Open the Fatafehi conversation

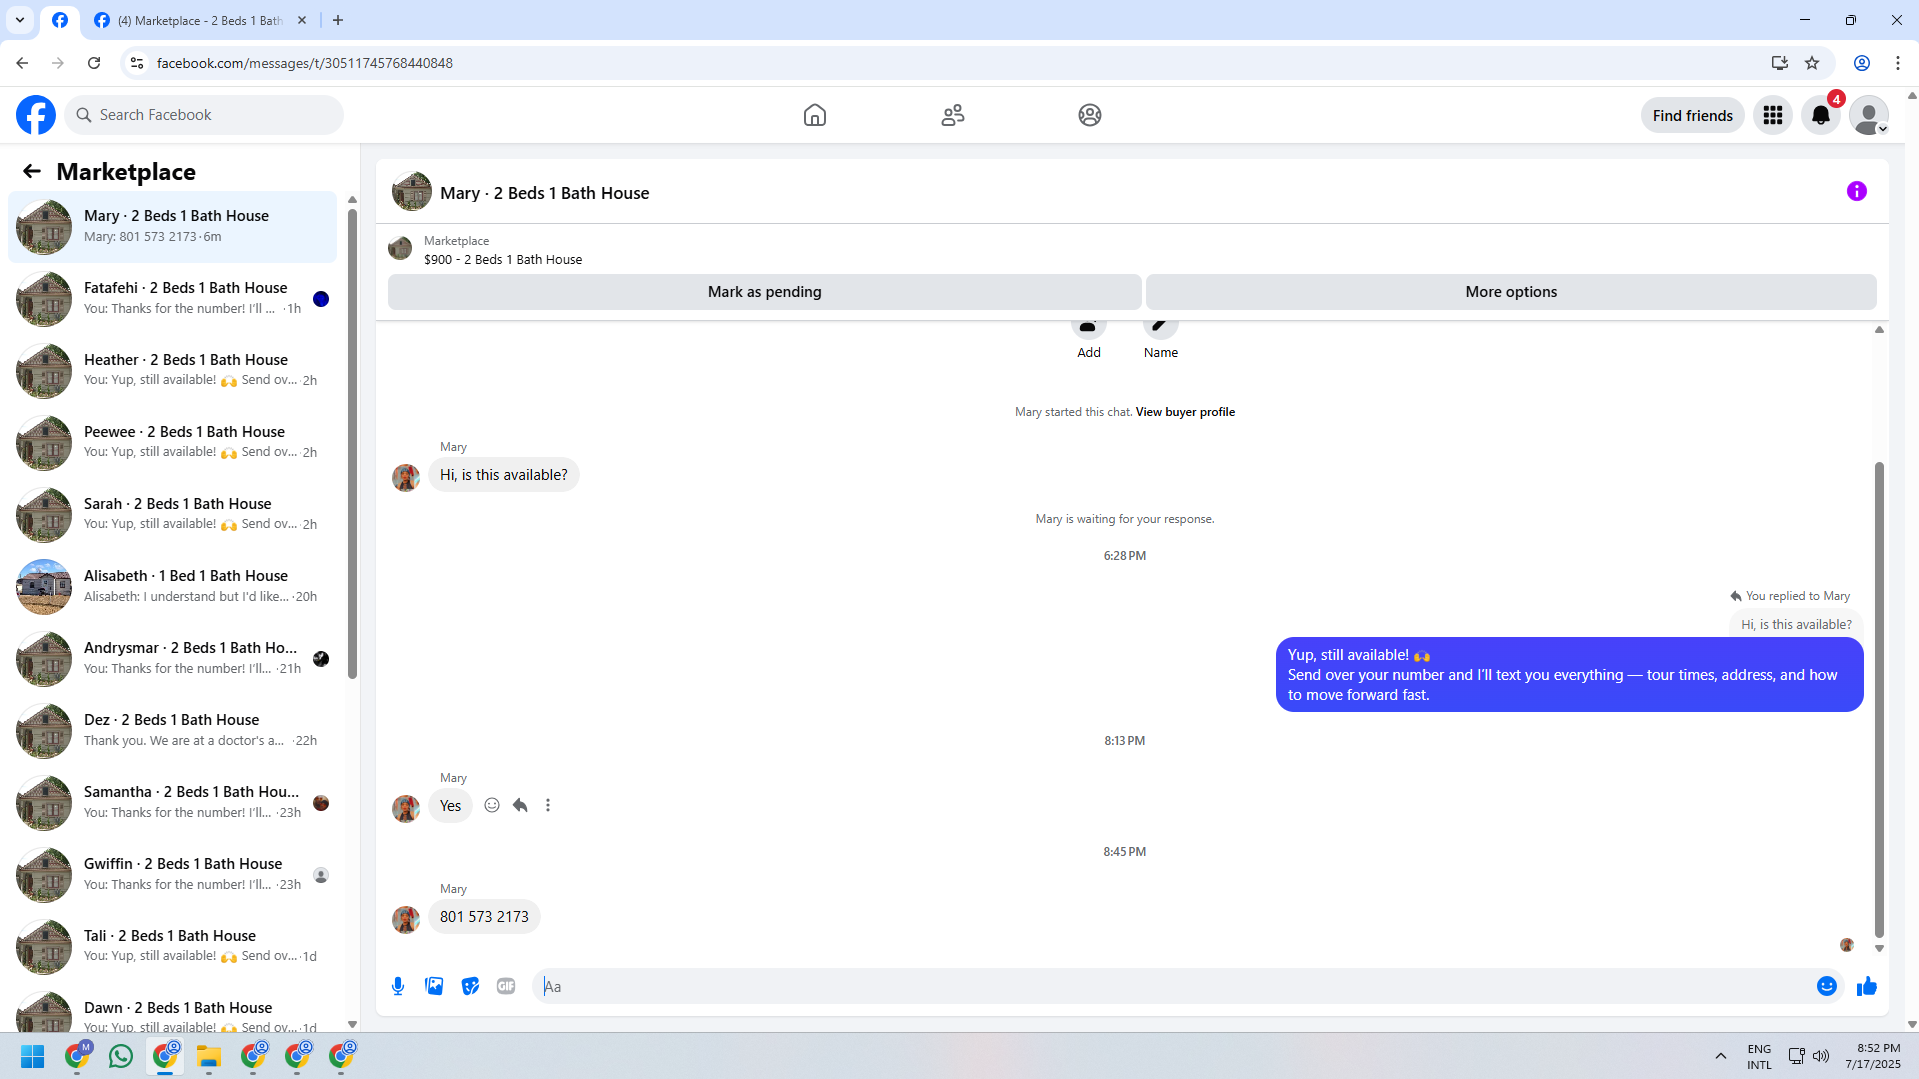pyautogui.click(x=172, y=298)
